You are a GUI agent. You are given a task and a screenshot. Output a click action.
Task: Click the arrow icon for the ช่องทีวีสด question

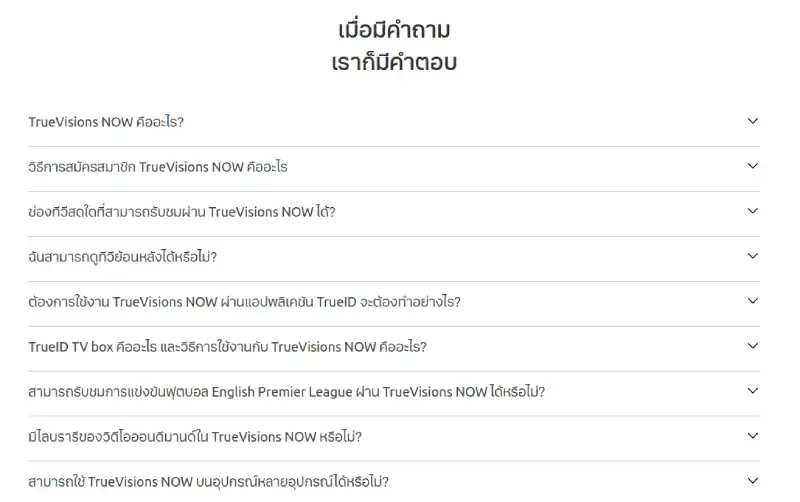(753, 211)
